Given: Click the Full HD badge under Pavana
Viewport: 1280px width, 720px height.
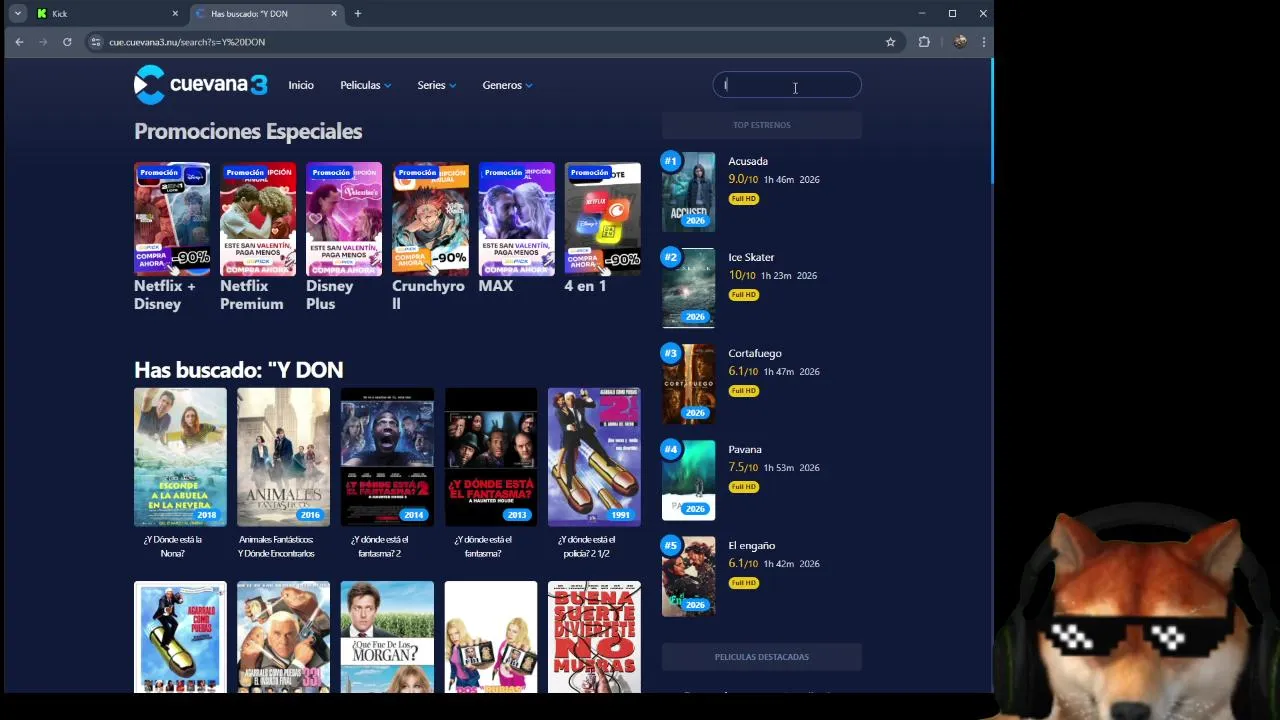Looking at the screenshot, I should click(743, 487).
